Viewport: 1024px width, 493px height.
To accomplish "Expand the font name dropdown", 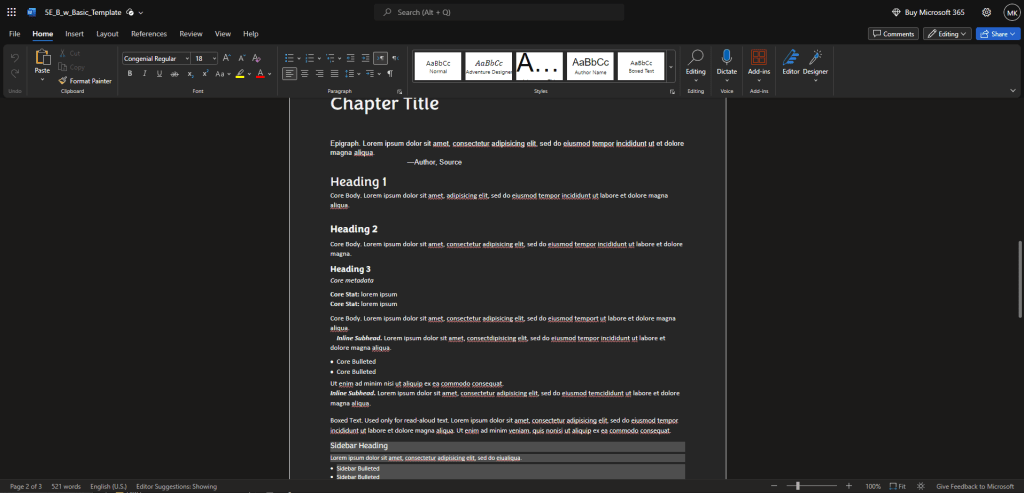I will [186, 58].
